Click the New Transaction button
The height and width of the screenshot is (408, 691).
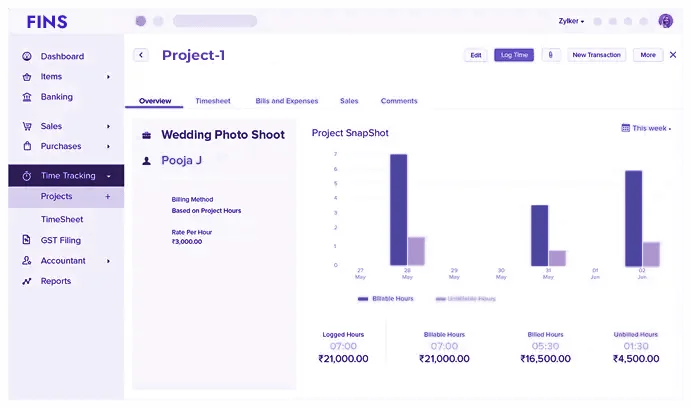tap(596, 55)
